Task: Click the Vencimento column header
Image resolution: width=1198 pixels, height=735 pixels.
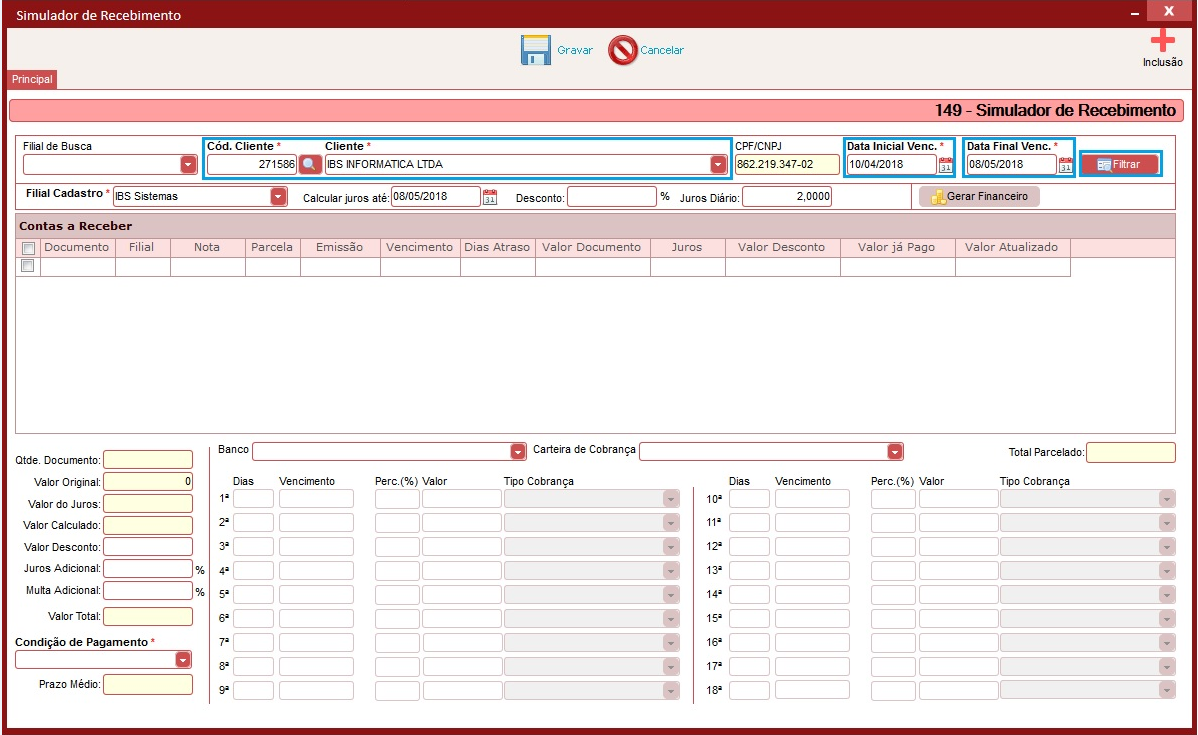Action: point(419,248)
